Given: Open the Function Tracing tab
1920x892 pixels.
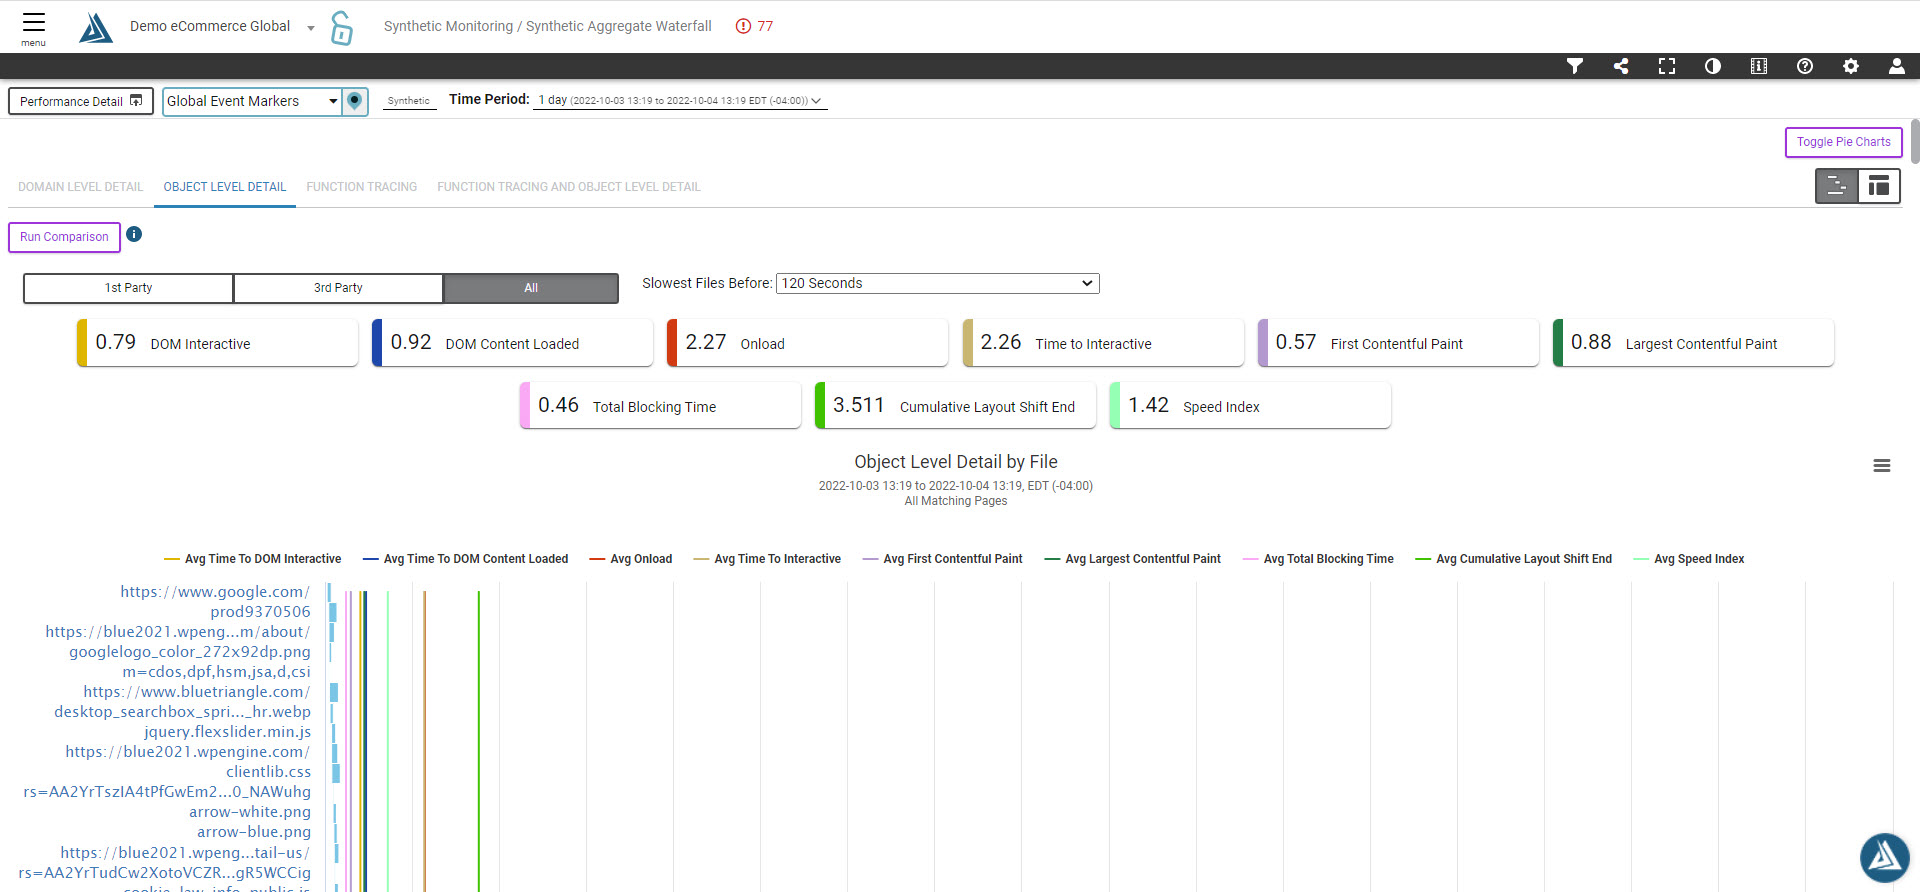Looking at the screenshot, I should pos(361,187).
